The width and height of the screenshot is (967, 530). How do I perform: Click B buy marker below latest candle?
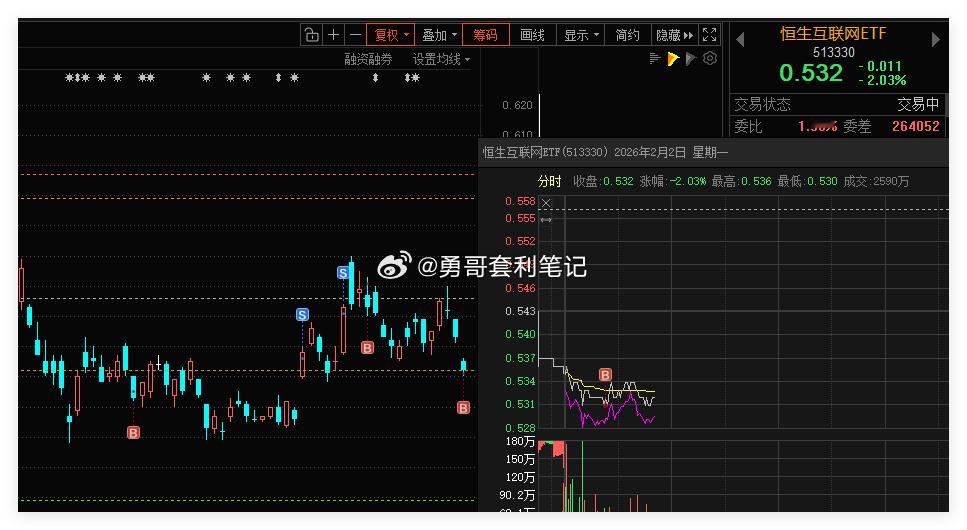click(x=463, y=407)
